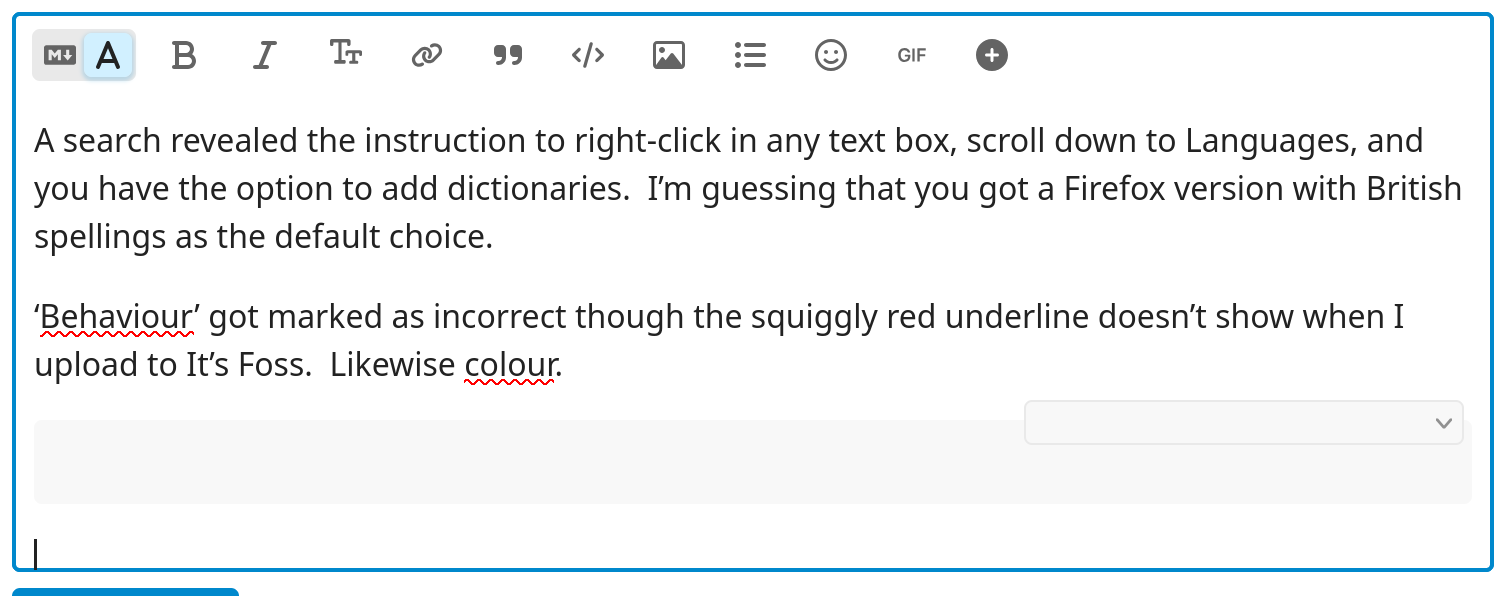Switch editor to rich text mode

pos(108,55)
